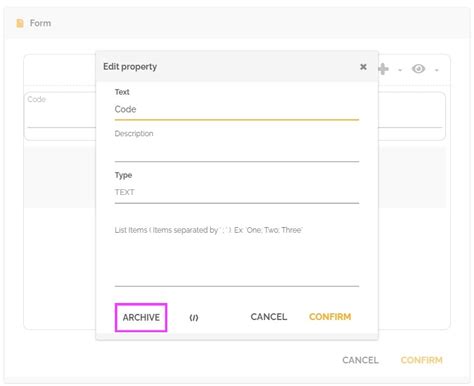This screenshot has width=474, height=386.
Task: Click the plus add icon in Form
Action: pyautogui.click(x=383, y=69)
